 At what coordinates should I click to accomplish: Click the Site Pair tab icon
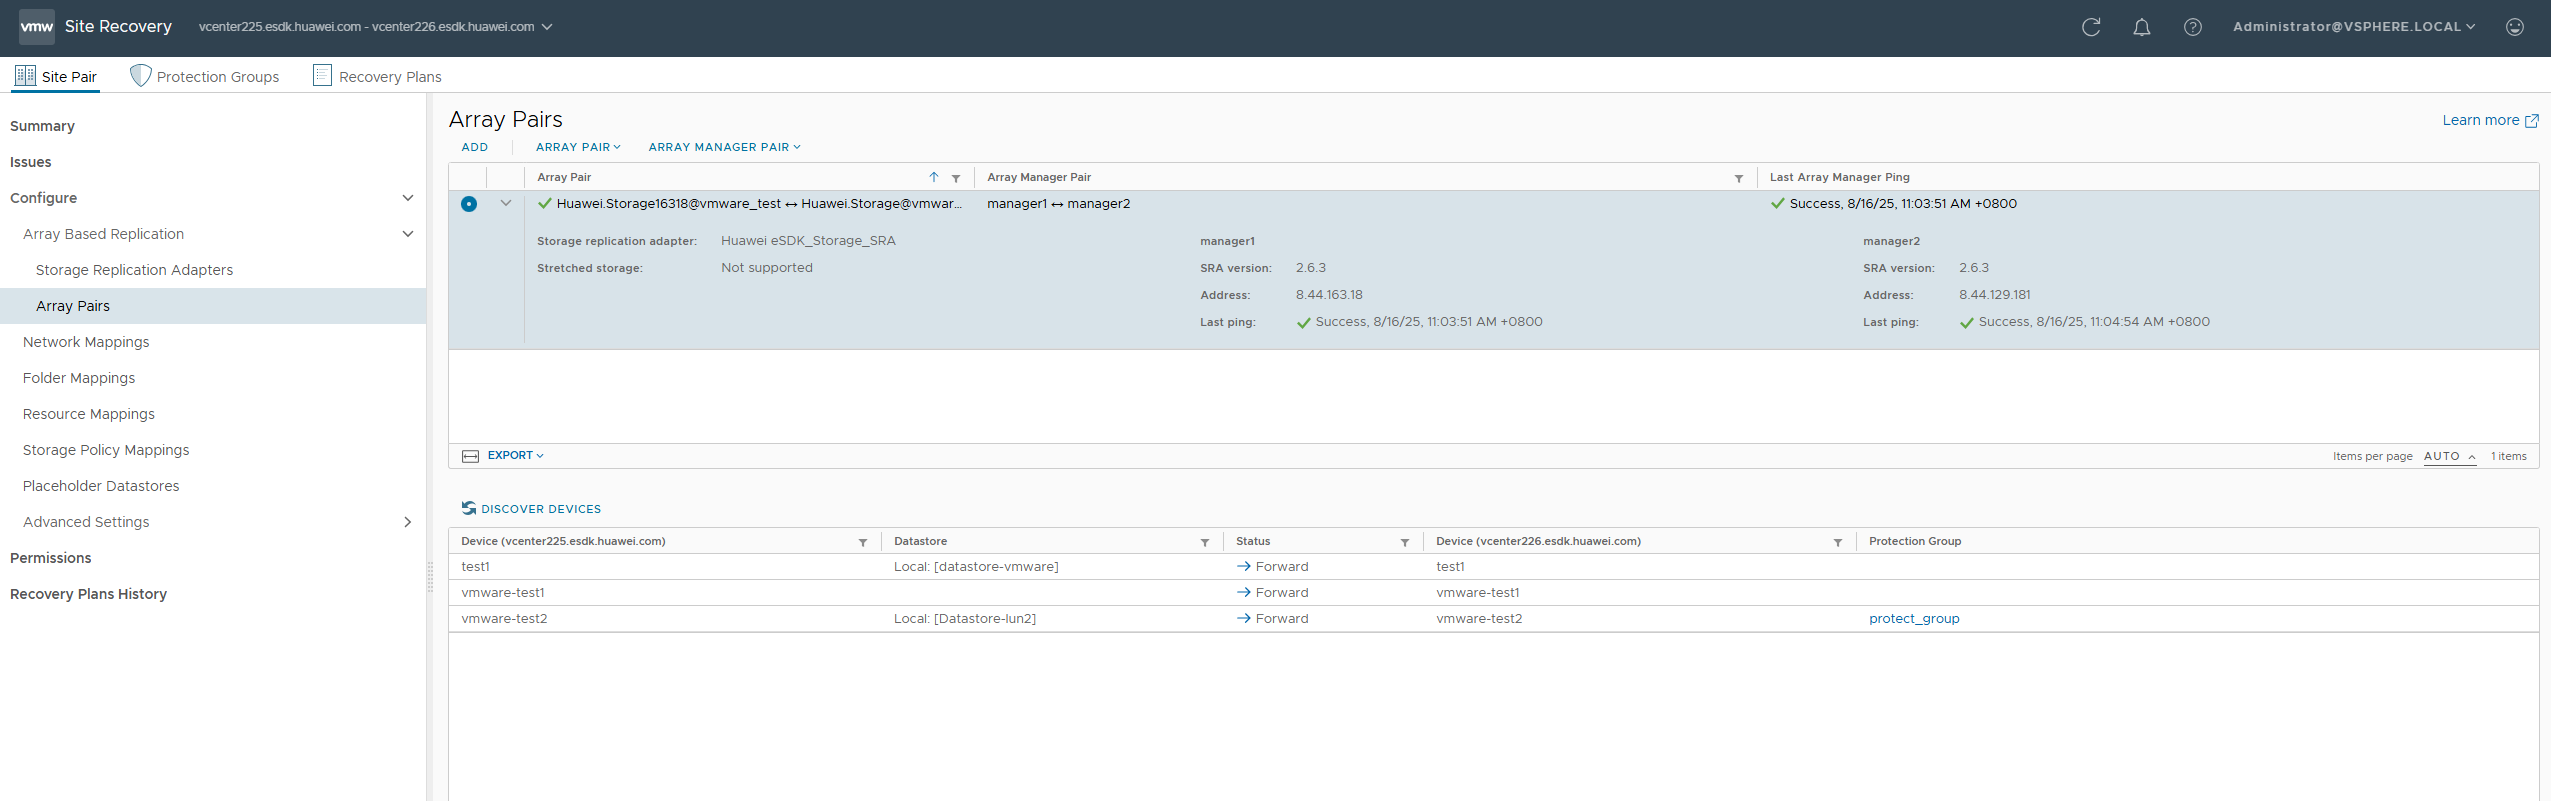click(x=25, y=75)
